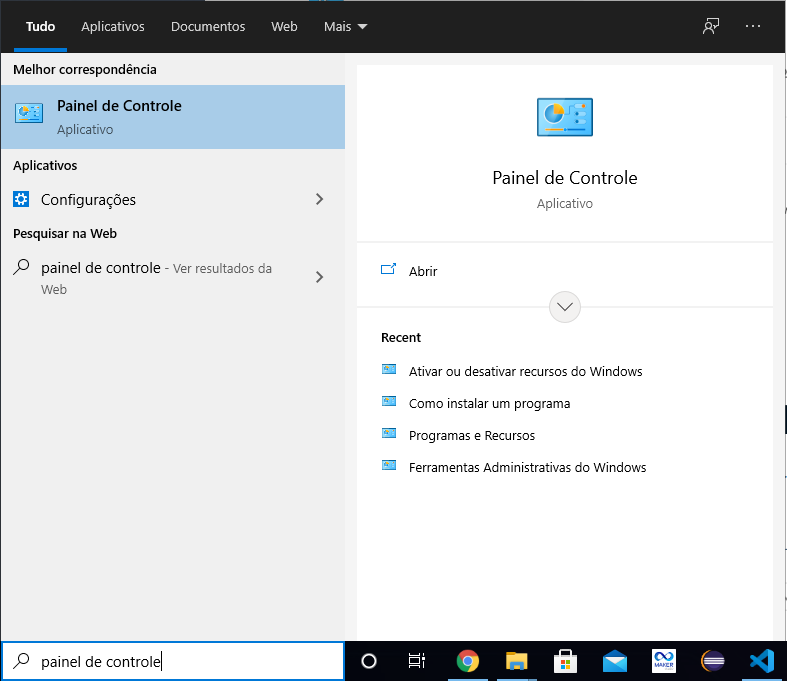Launch Microsoft Store from the taskbar

(x=565, y=661)
